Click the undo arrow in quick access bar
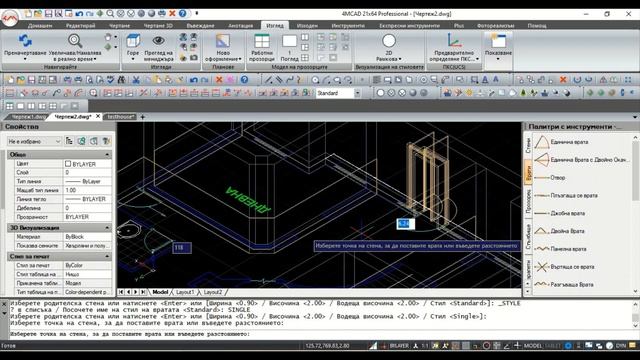 79,13
